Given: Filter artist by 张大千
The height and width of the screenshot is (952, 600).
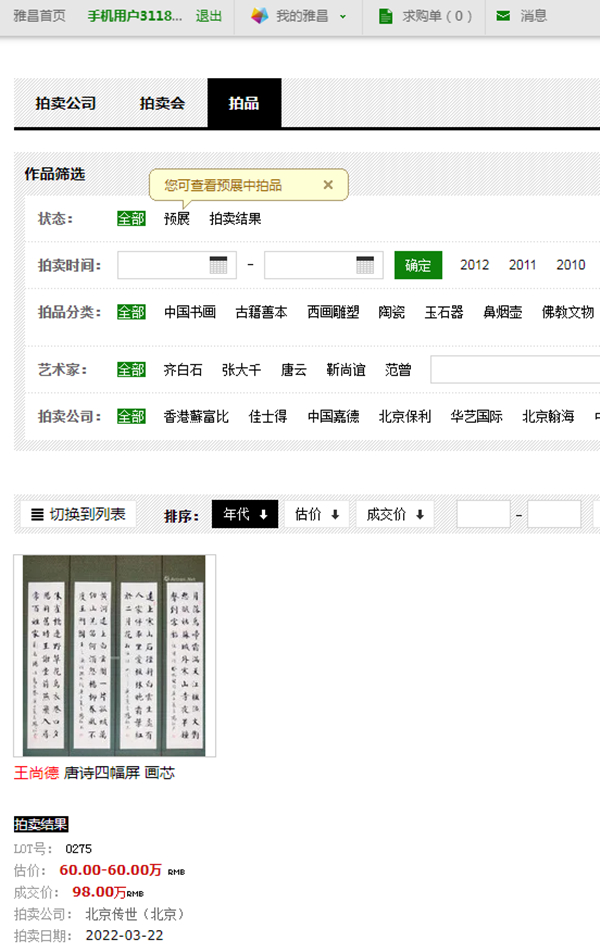Looking at the screenshot, I should (x=241, y=370).
